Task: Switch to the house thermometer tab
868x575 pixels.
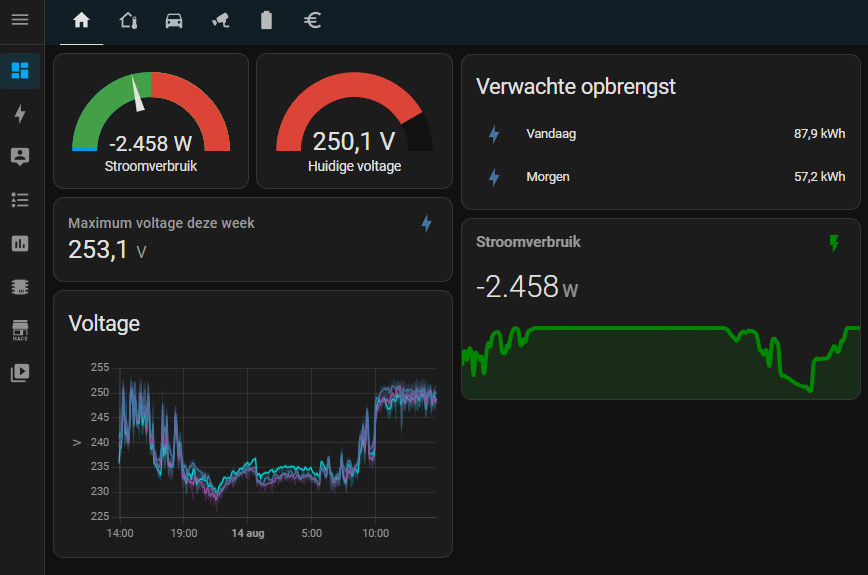Action: point(128,21)
